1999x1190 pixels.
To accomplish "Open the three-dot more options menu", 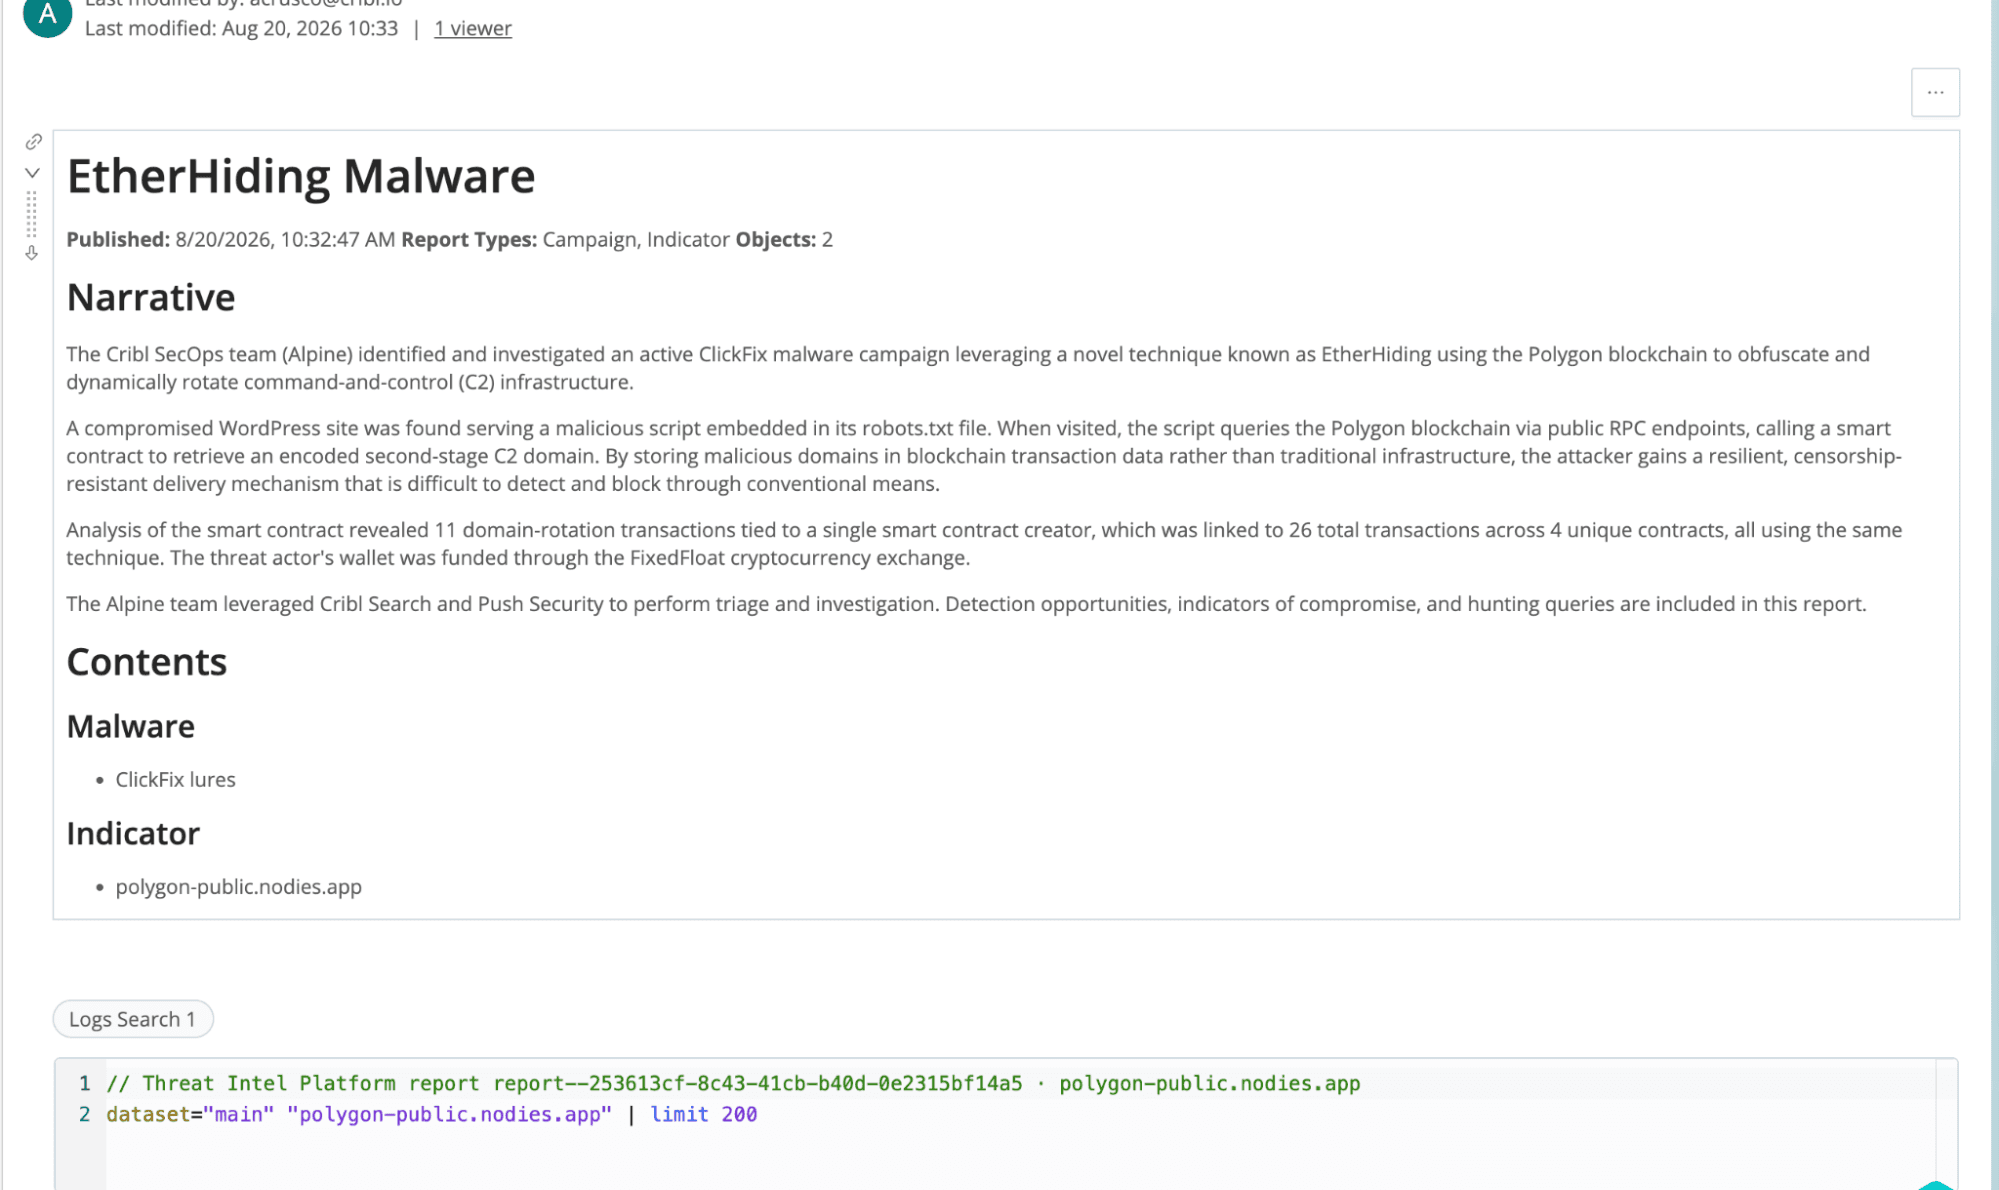I will pos(1935,92).
